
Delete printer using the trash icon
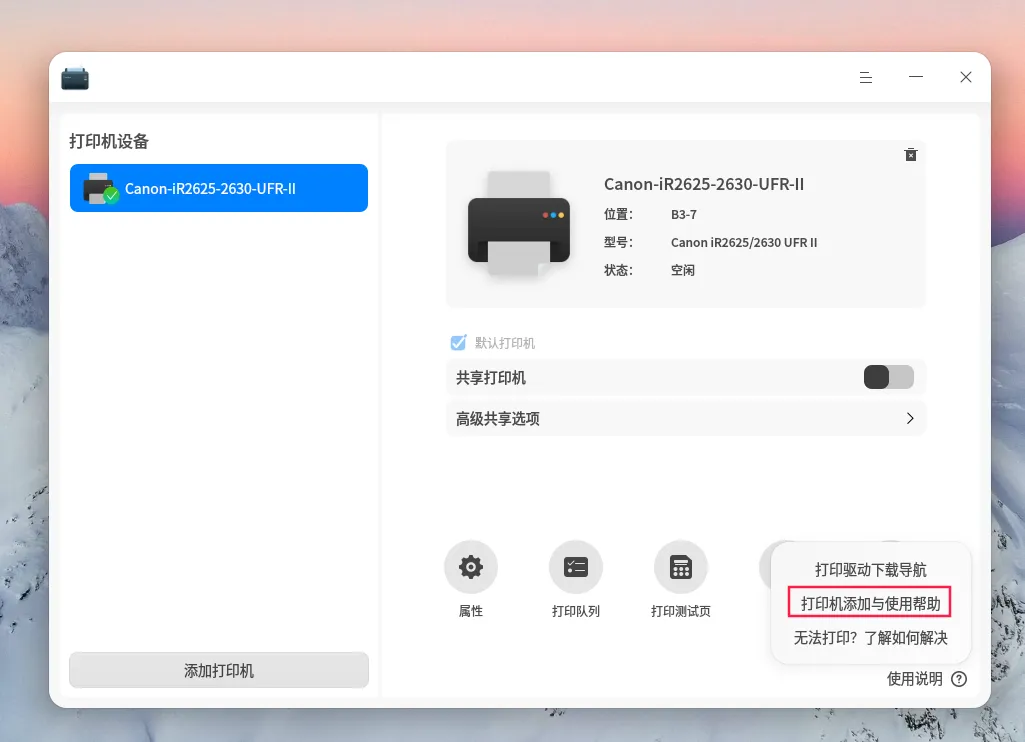[911, 155]
